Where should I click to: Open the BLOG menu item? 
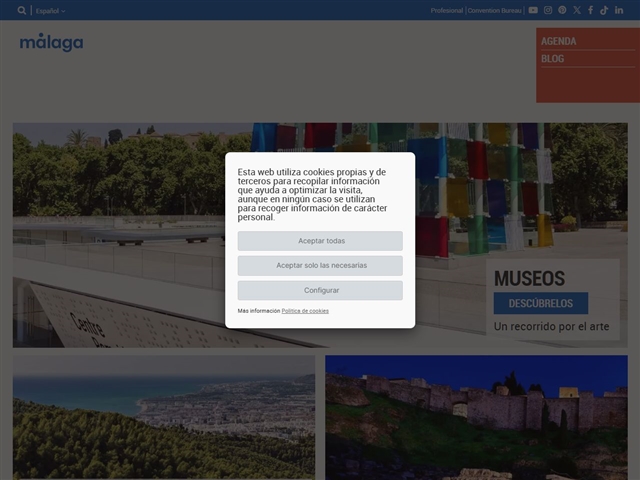[x=552, y=59]
